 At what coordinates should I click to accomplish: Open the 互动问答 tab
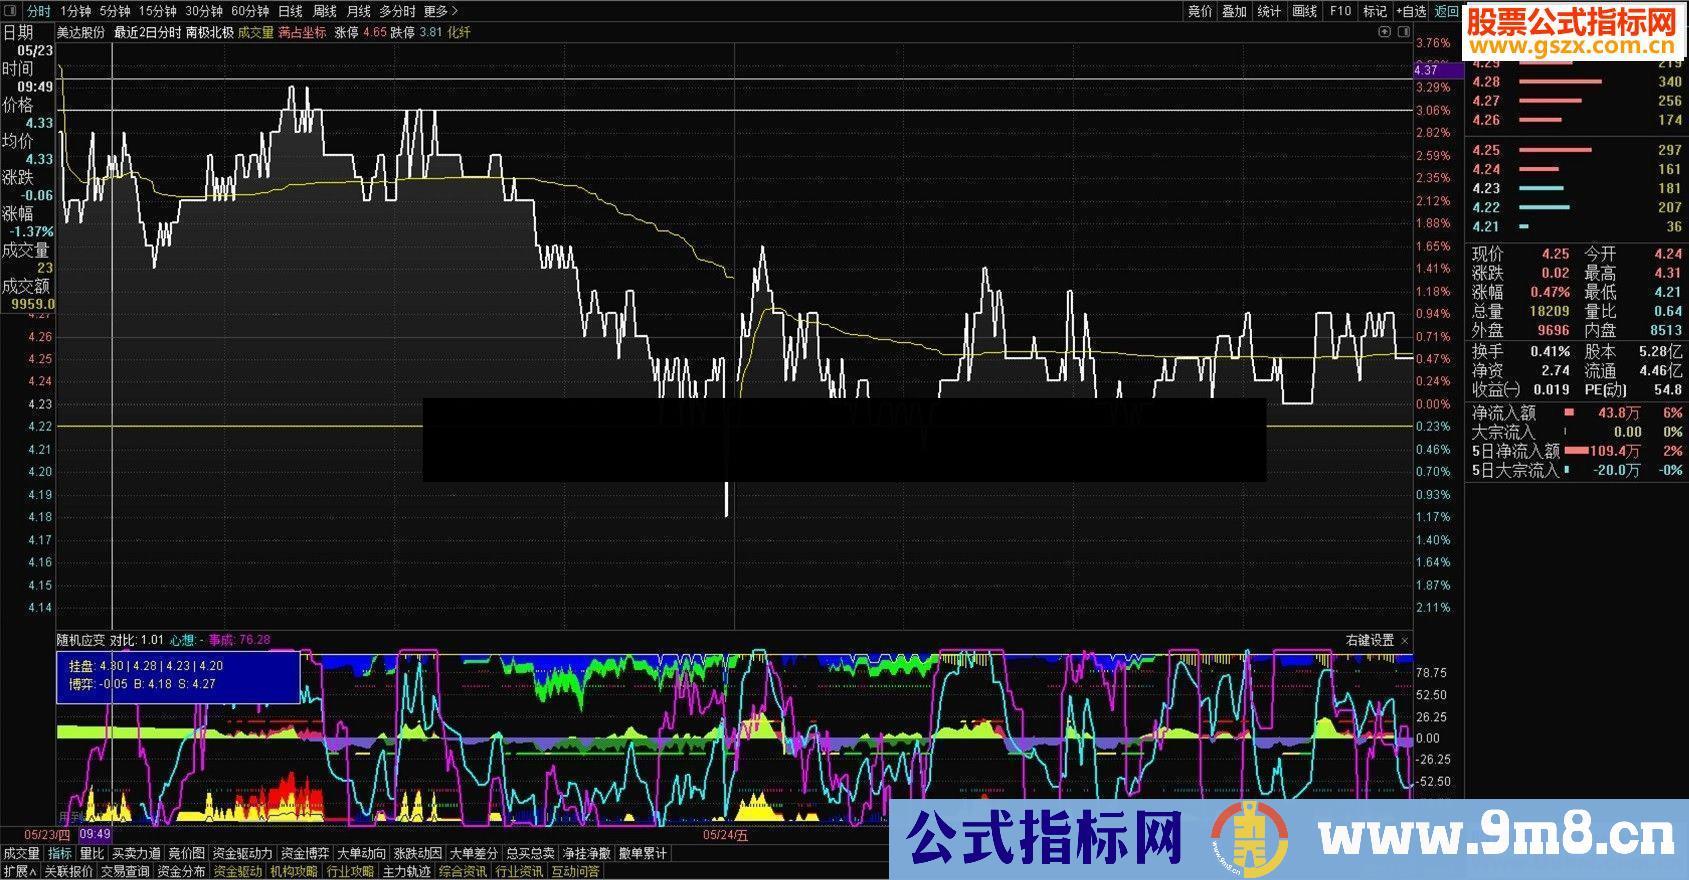575,871
